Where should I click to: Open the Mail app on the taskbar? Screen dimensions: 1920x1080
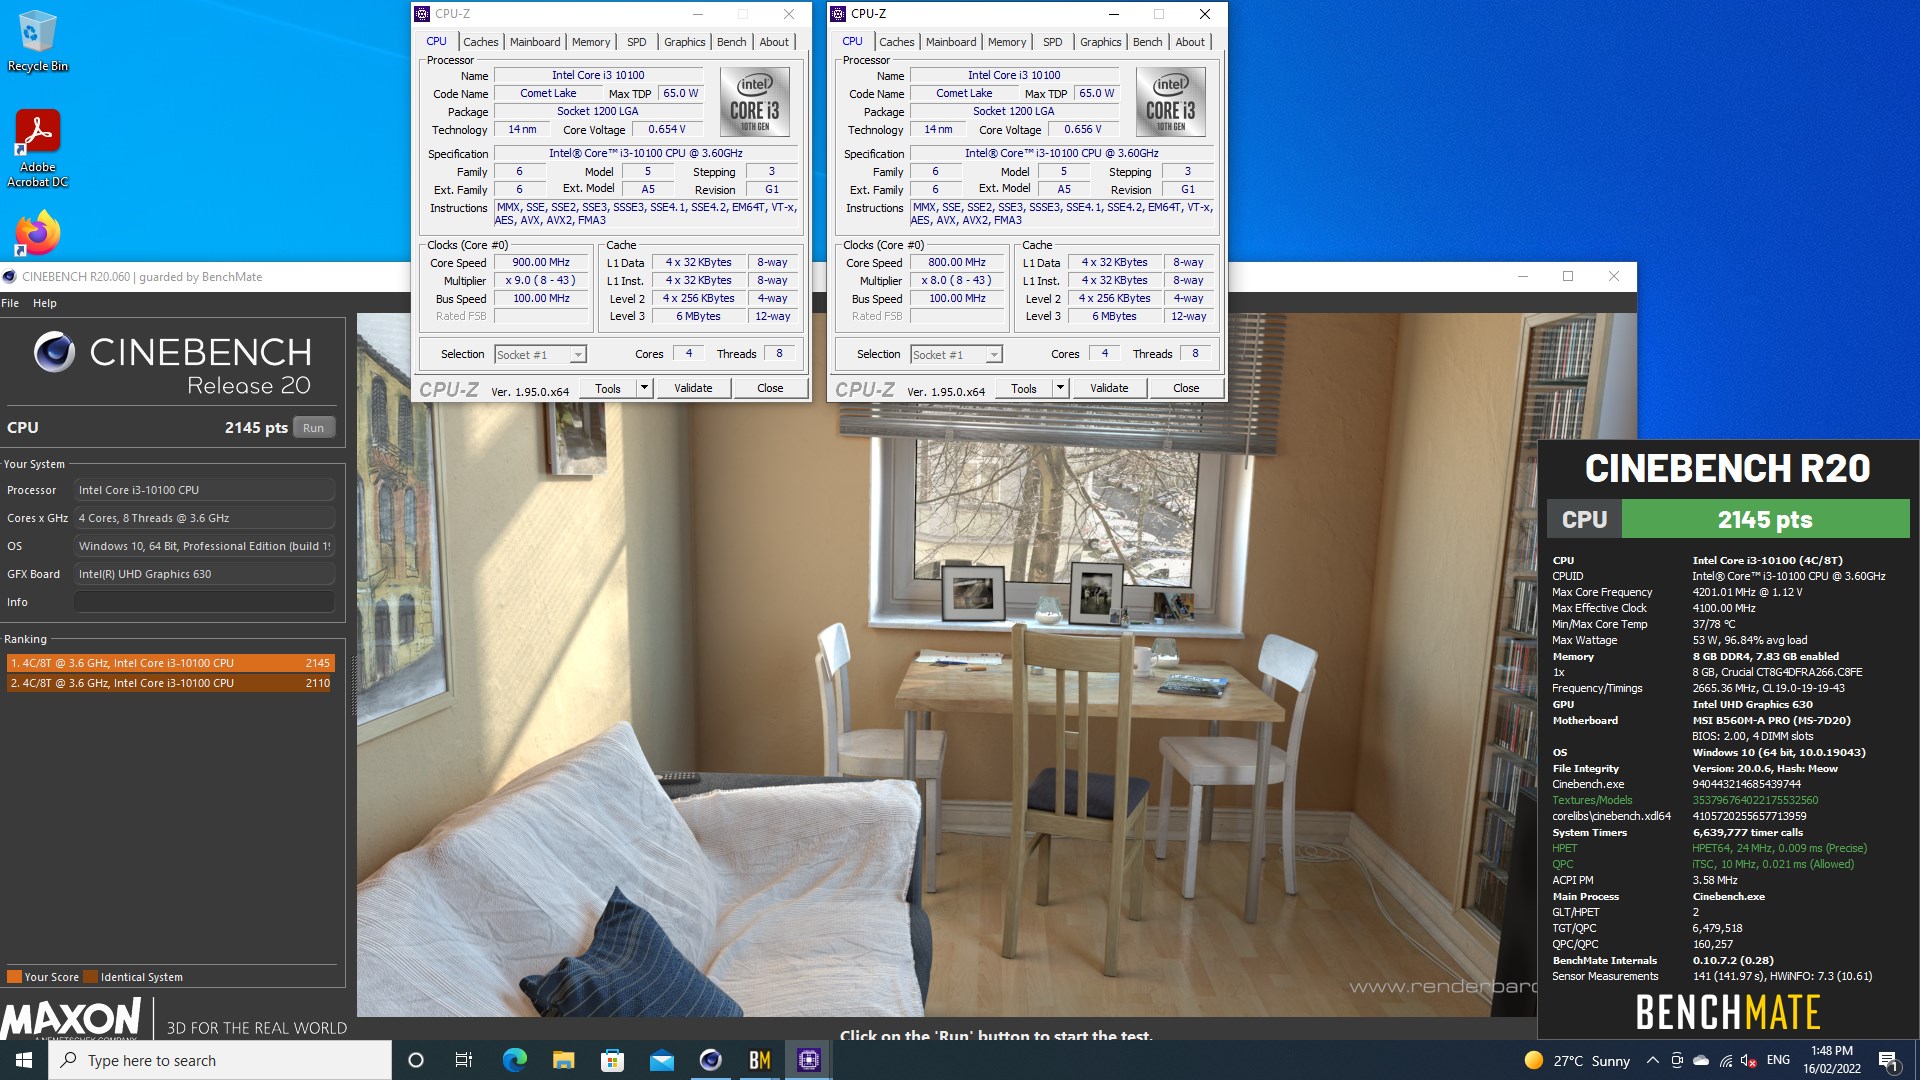pyautogui.click(x=661, y=1060)
